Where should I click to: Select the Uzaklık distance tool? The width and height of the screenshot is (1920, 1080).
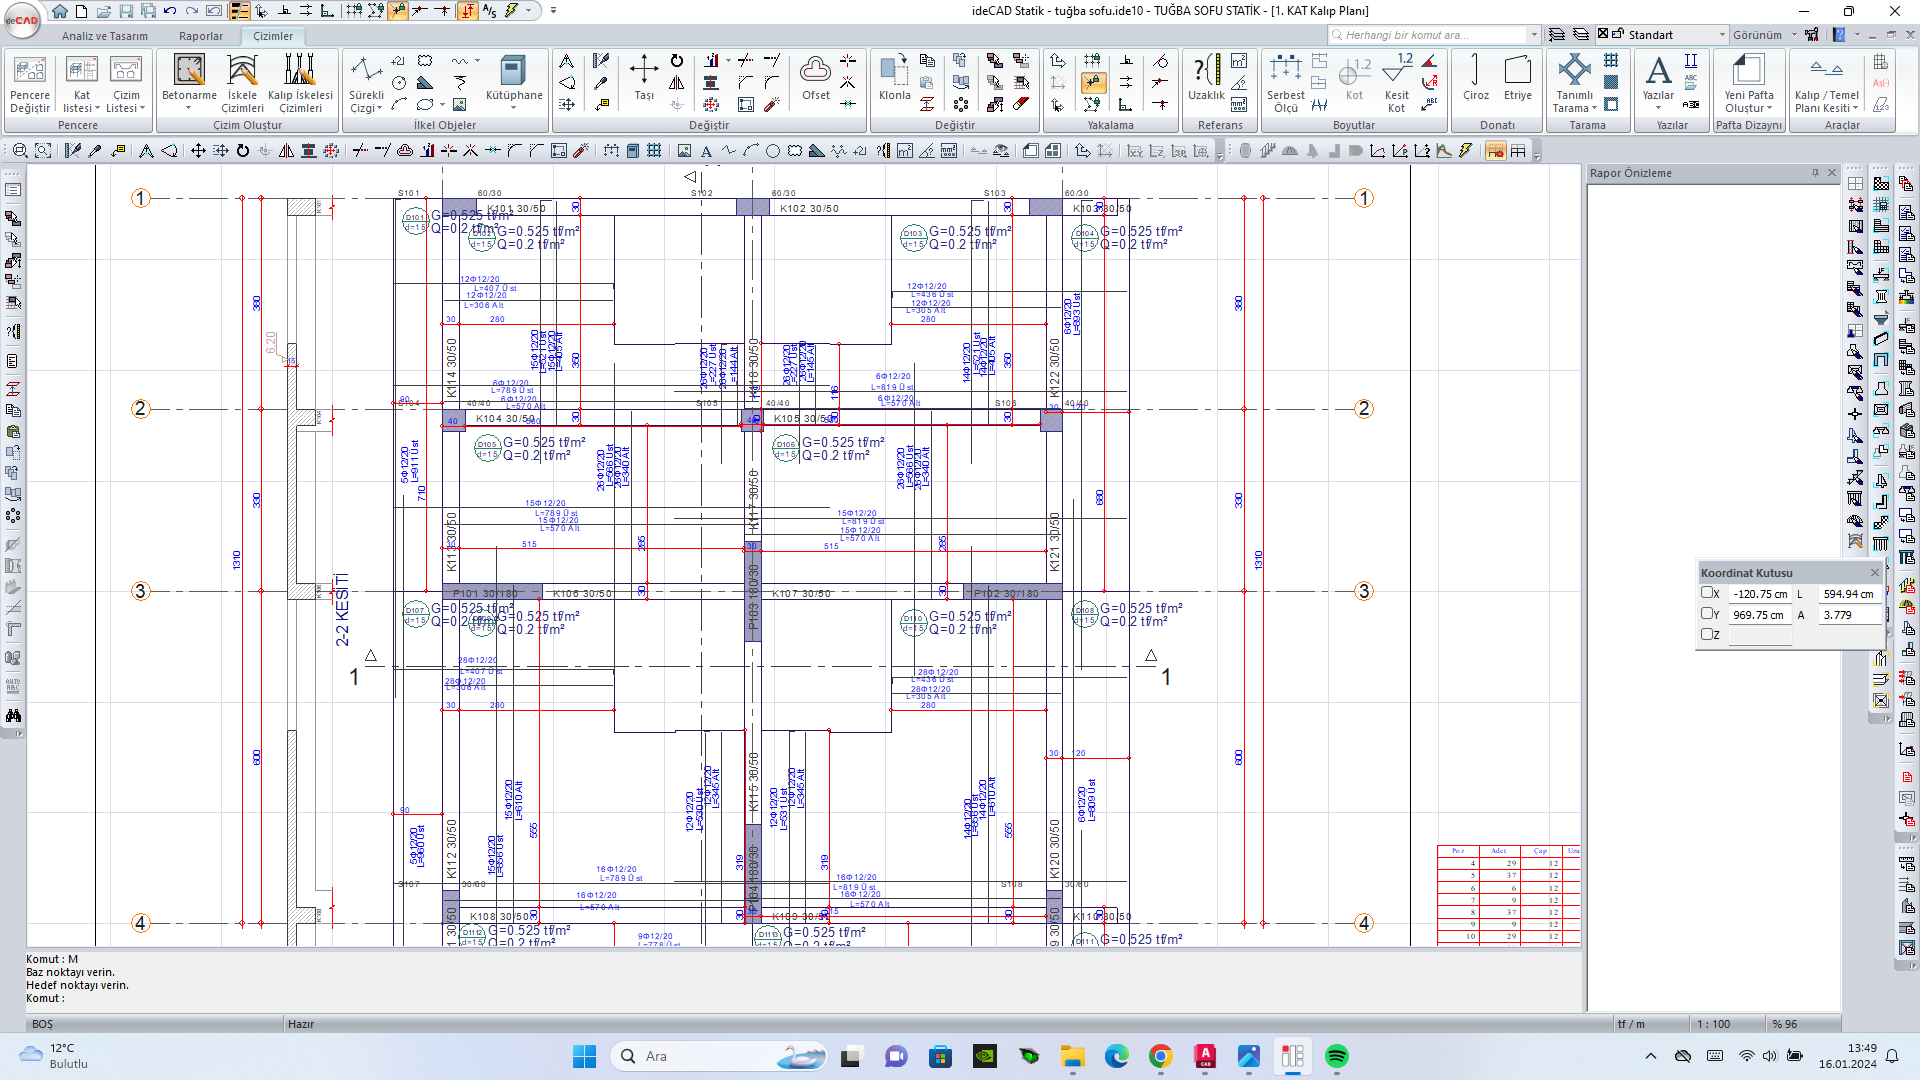(x=1206, y=79)
